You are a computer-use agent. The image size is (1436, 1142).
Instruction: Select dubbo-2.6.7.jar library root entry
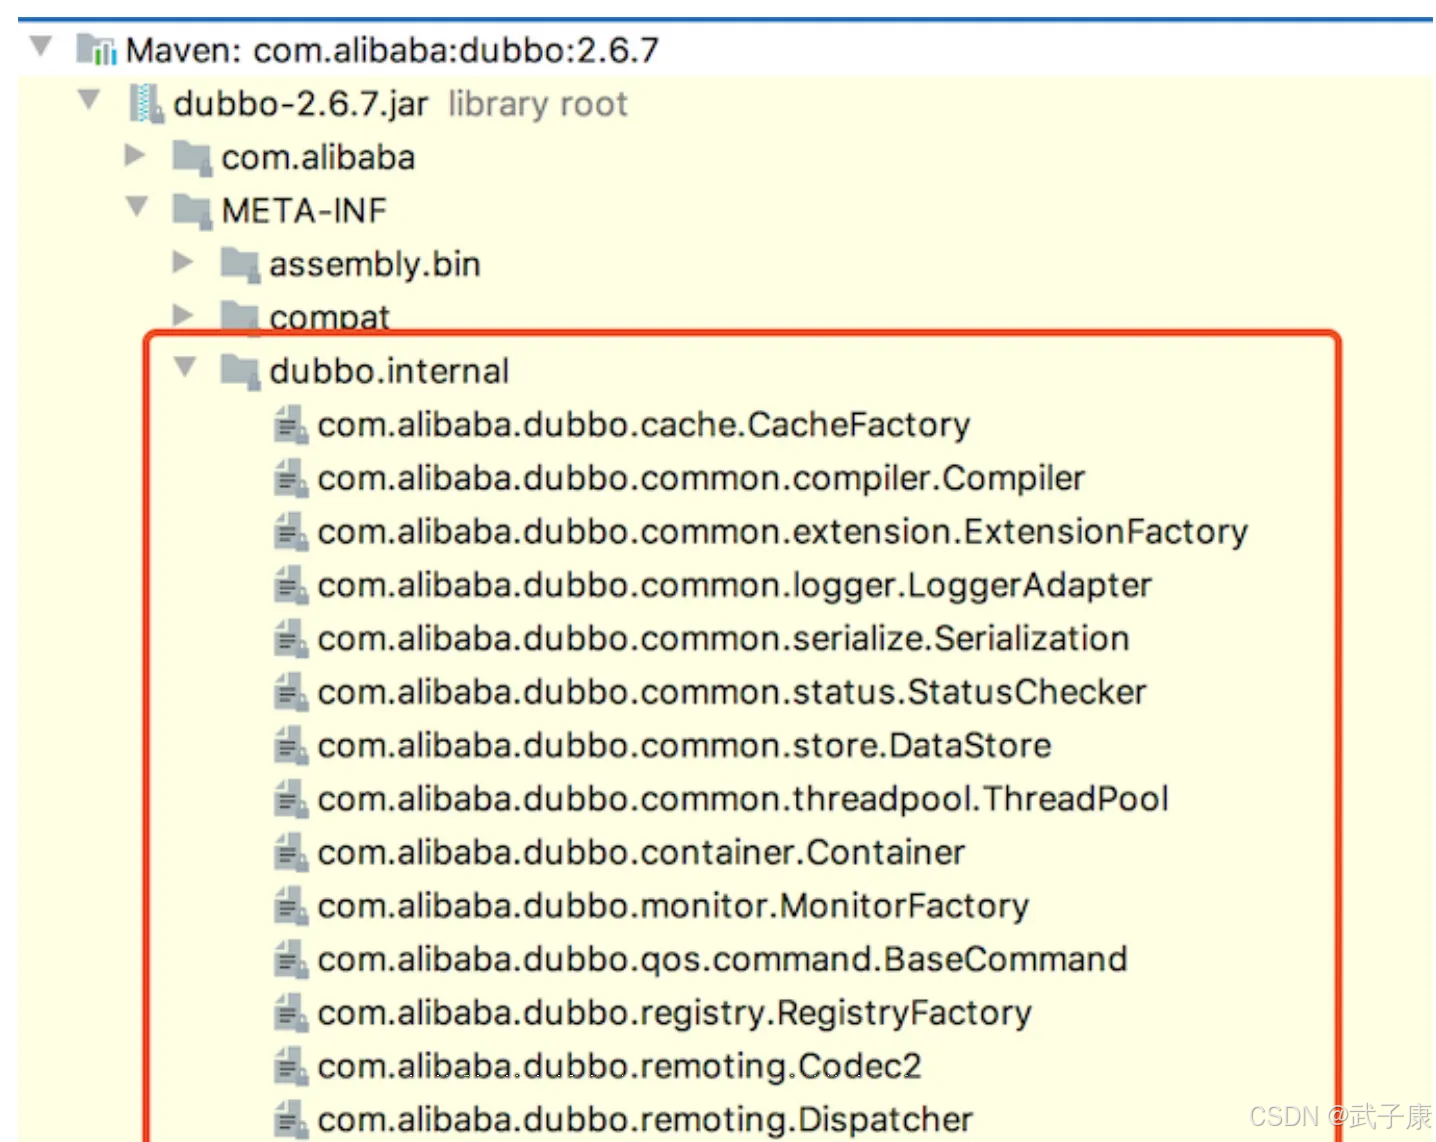click(400, 104)
